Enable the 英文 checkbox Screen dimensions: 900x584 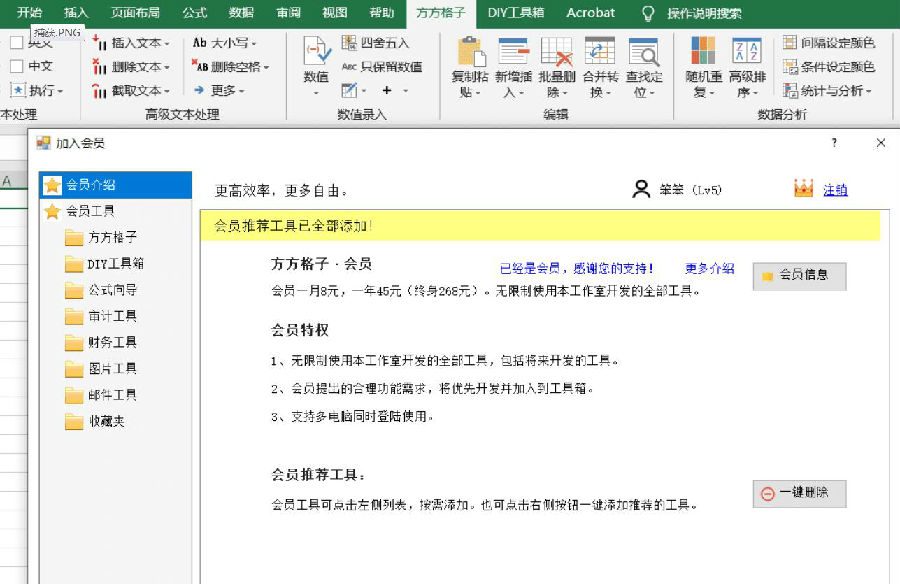coord(18,42)
